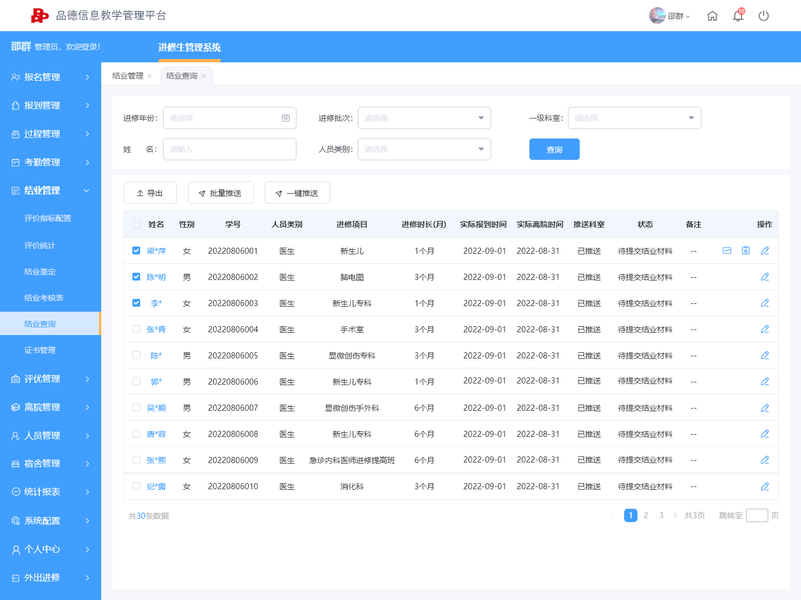Uncheck the checkbox for 李*

[x=136, y=303]
